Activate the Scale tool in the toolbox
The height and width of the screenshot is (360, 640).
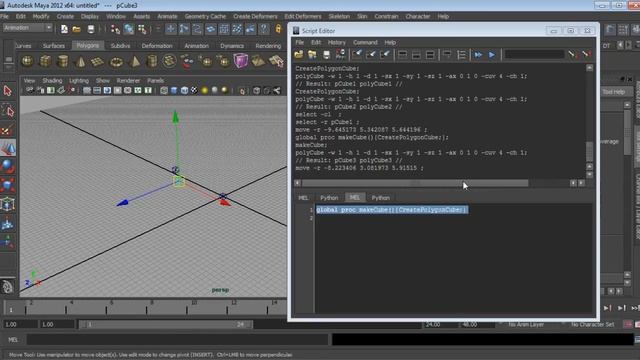8,185
